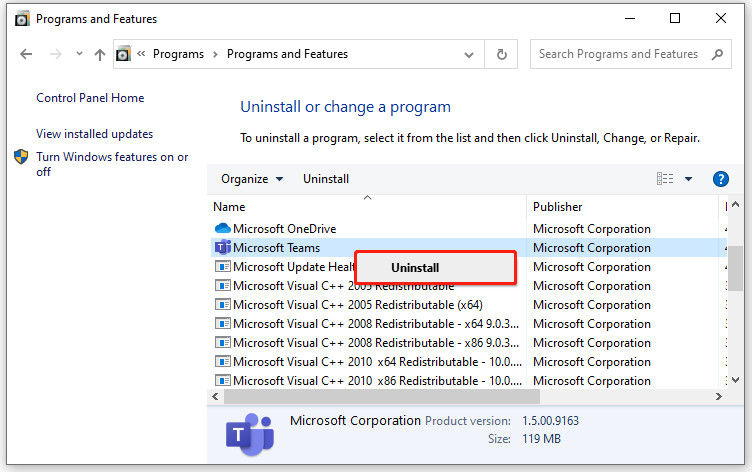The image size is (752, 472).
Task: Click the search magnifier icon
Action: [717, 54]
